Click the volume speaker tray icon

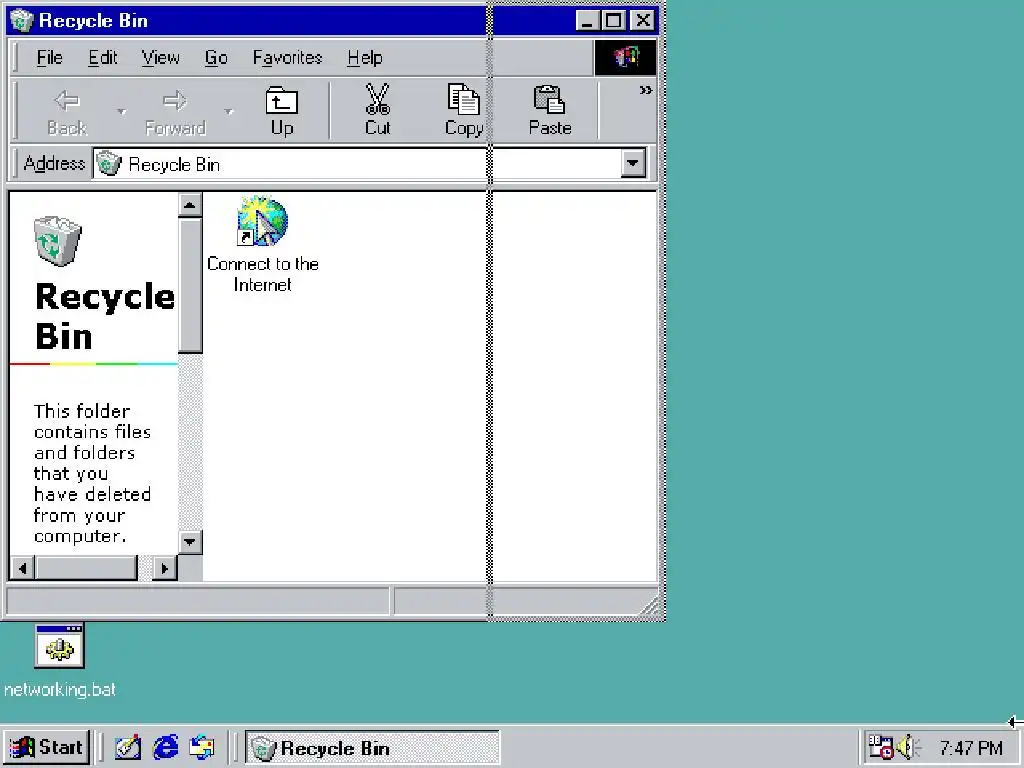908,746
